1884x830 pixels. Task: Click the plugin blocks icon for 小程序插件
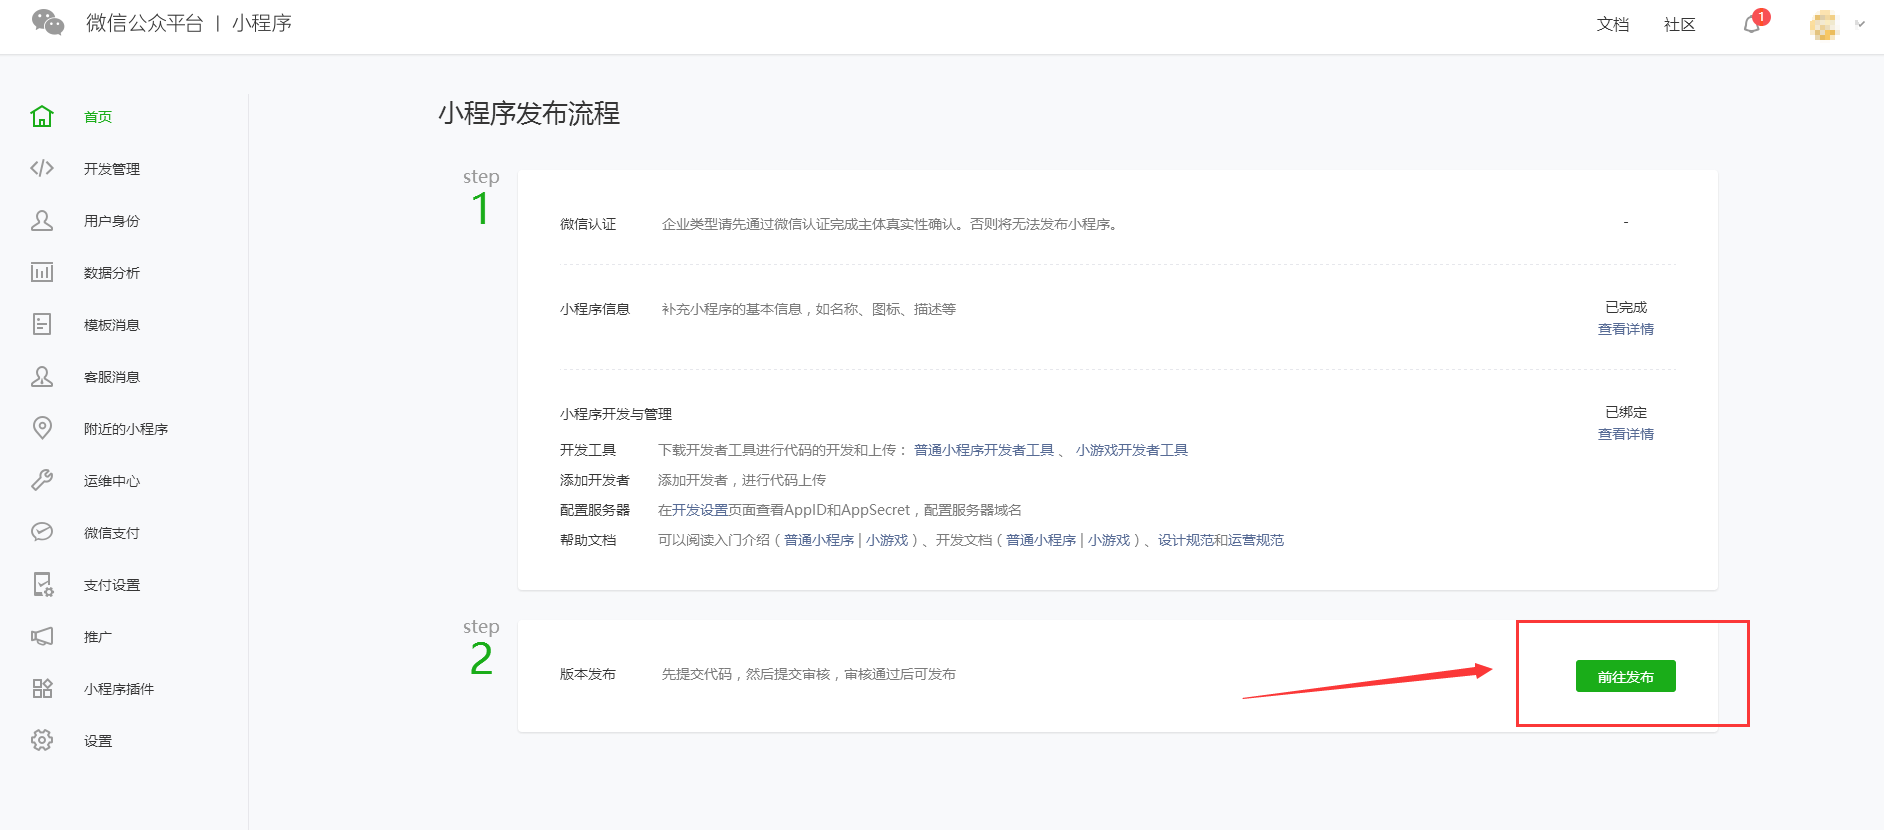pyautogui.click(x=42, y=688)
